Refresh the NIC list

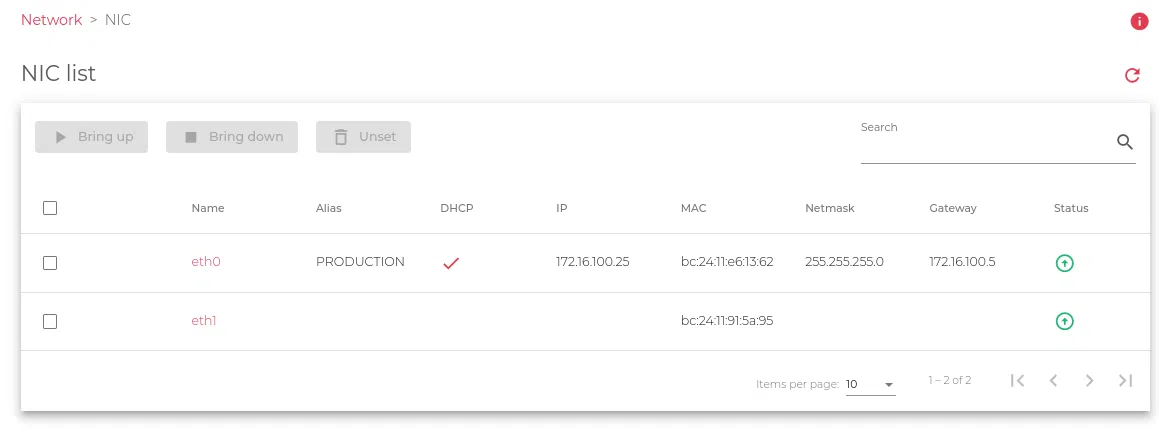1132,75
